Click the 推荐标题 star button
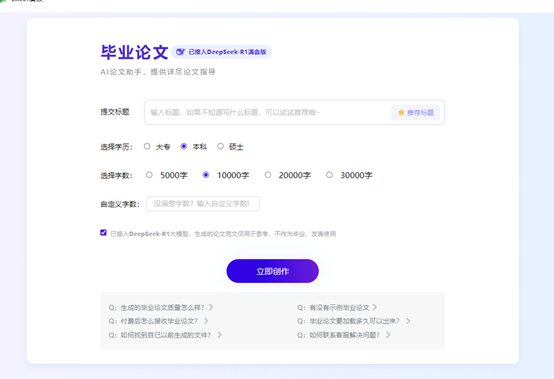This screenshot has height=379, width=554. [x=416, y=112]
